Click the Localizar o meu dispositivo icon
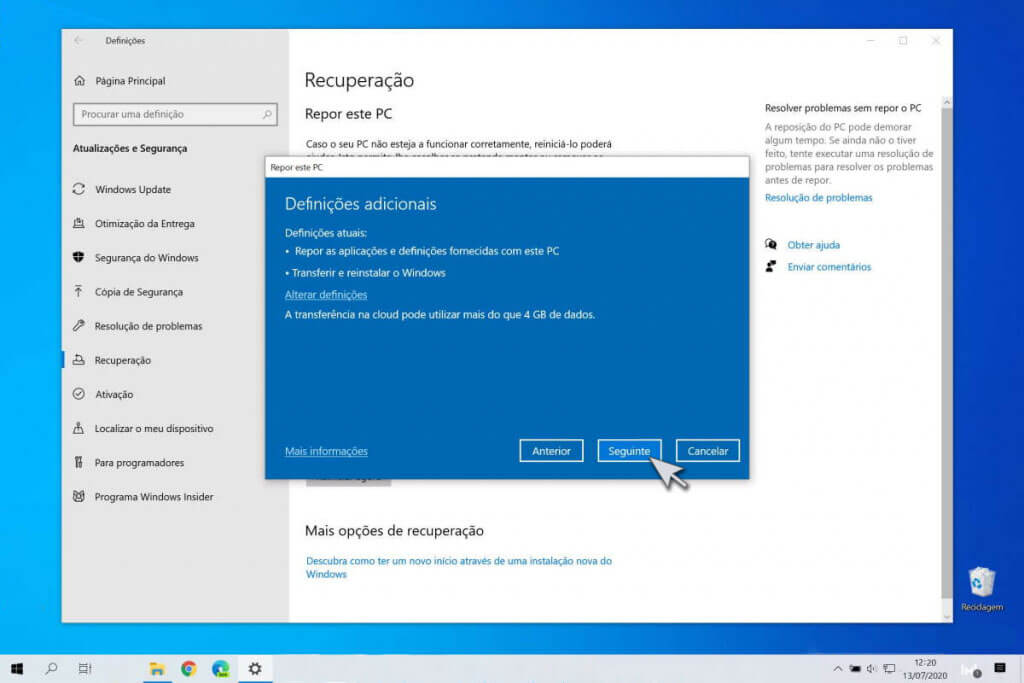 (x=79, y=428)
